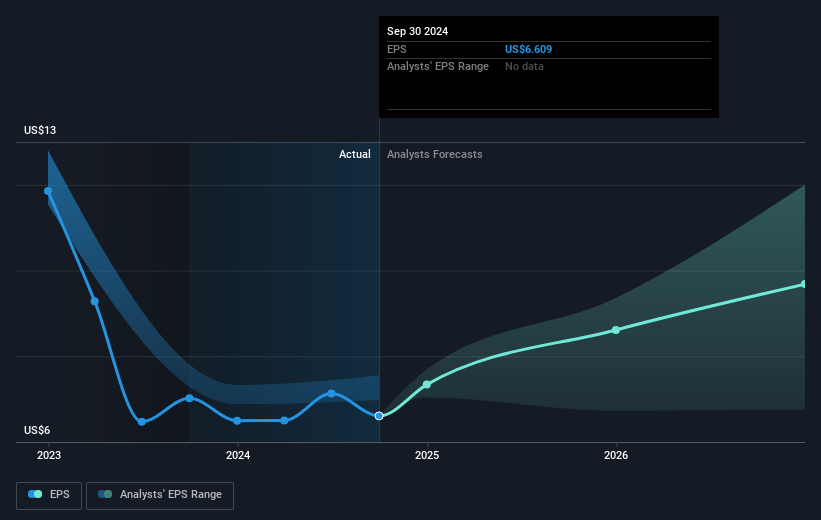The image size is (821, 520).
Task: Toggle the Analysts' EPS Range legend series
Action: click(160, 495)
